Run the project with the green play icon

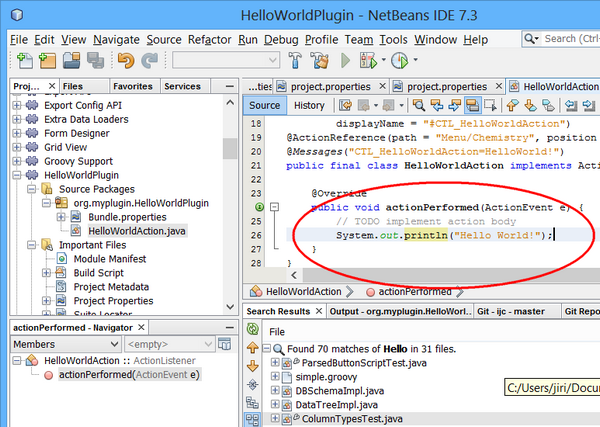(347, 61)
